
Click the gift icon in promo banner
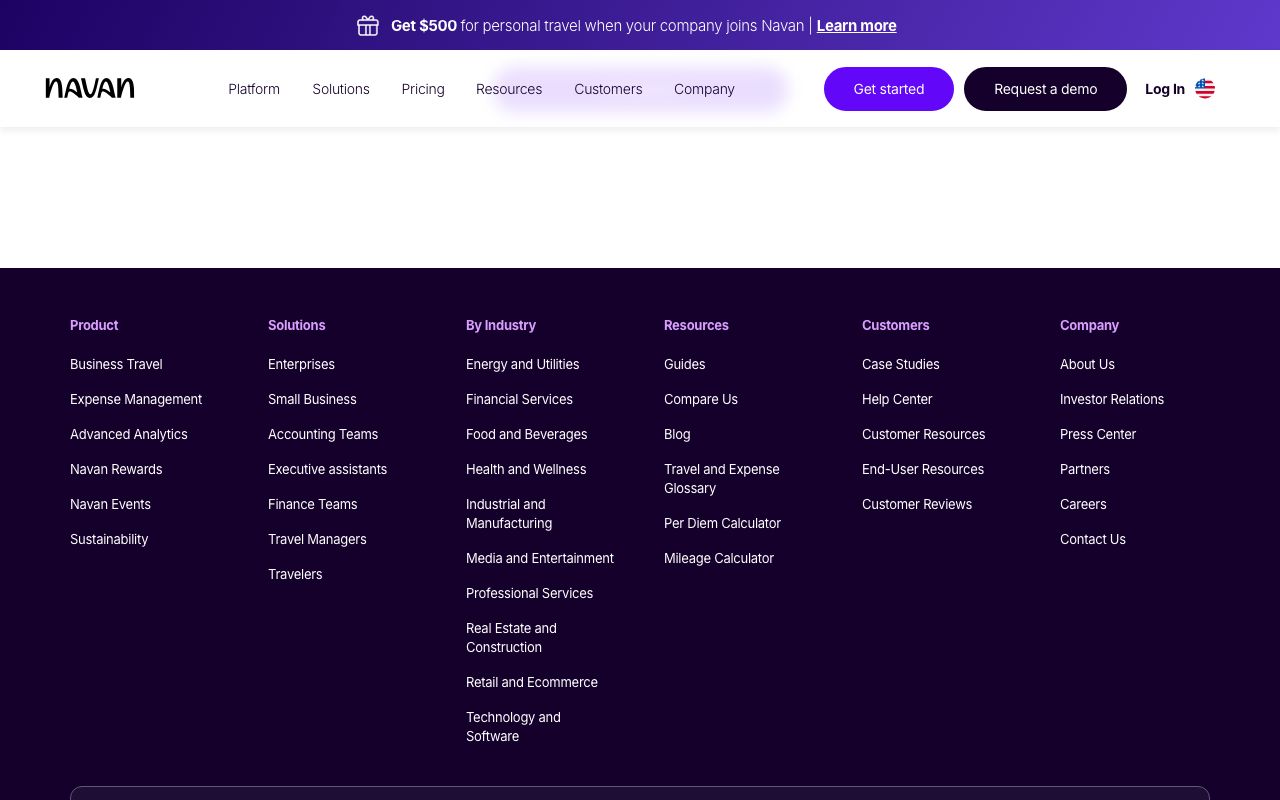[368, 26]
